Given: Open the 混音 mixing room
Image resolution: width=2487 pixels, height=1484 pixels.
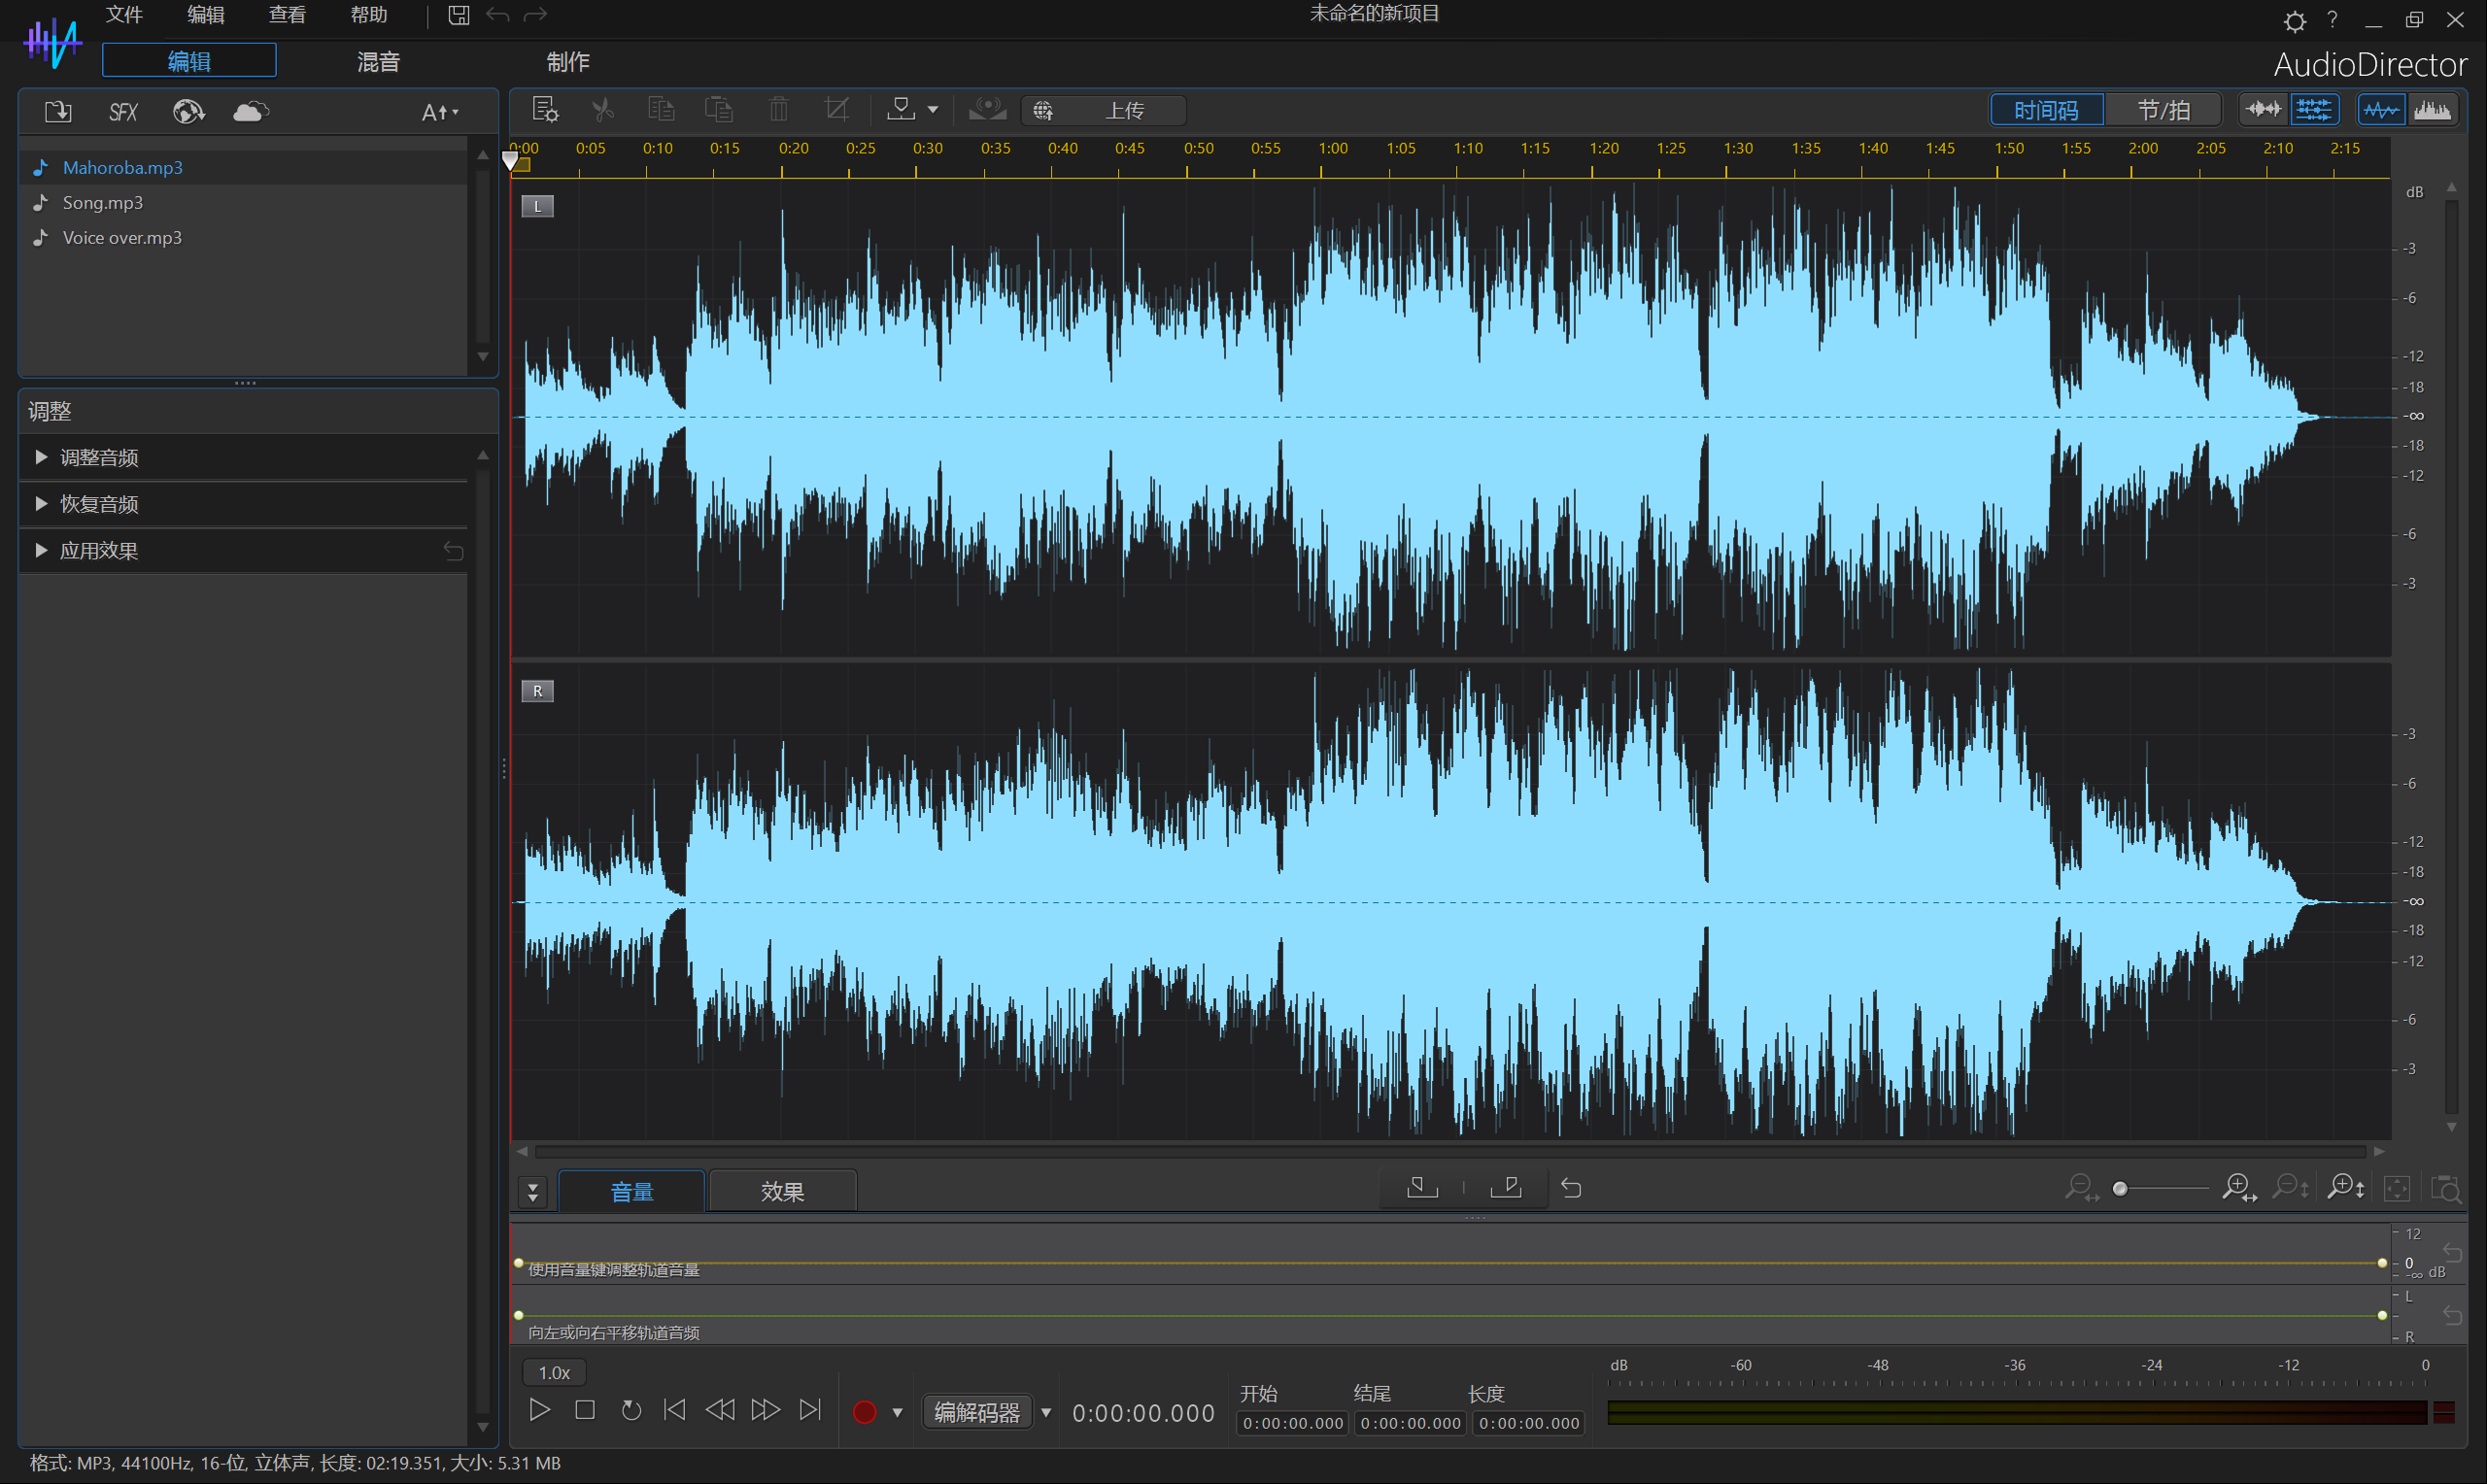Looking at the screenshot, I should point(378,61).
